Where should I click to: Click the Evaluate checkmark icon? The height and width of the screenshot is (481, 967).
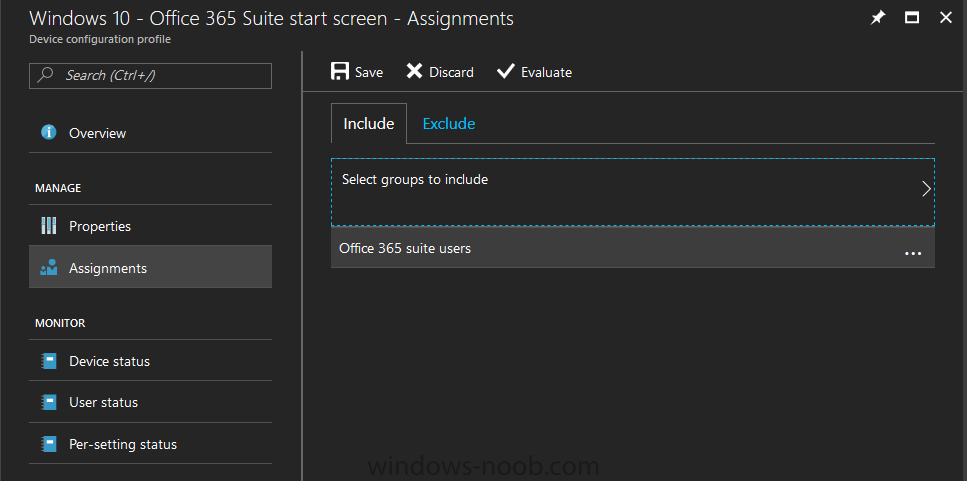(506, 72)
